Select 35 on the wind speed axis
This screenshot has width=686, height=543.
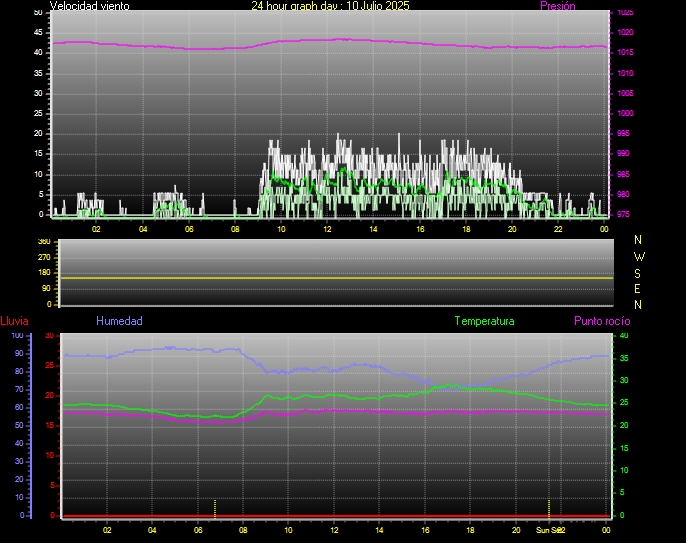38,73
